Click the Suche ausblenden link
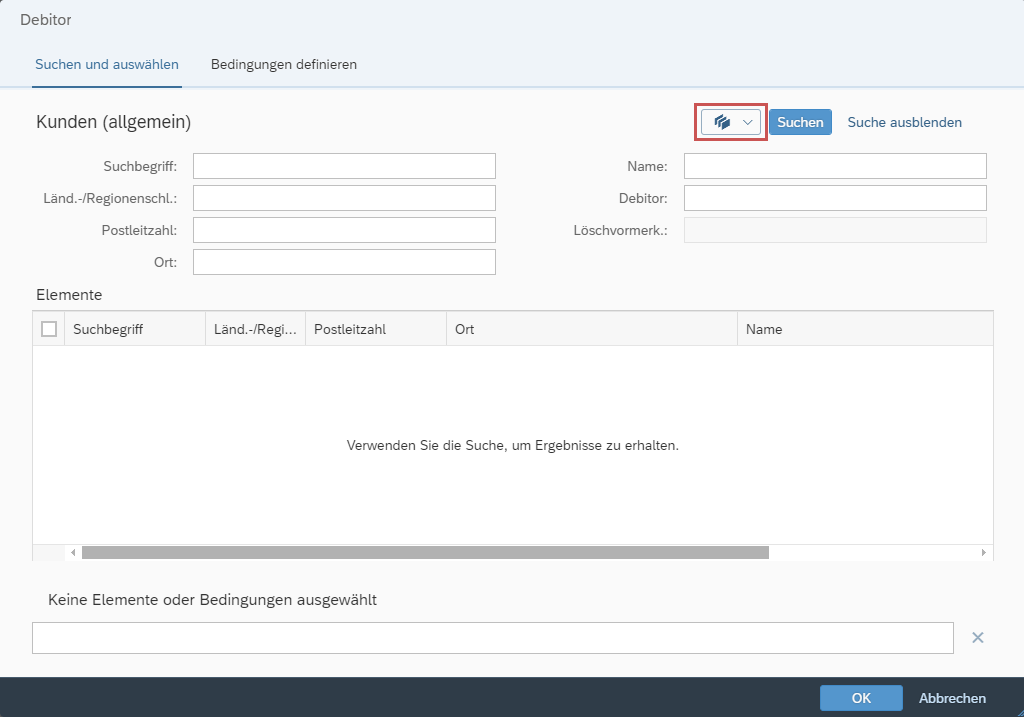This screenshot has width=1024, height=717. click(904, 122)
